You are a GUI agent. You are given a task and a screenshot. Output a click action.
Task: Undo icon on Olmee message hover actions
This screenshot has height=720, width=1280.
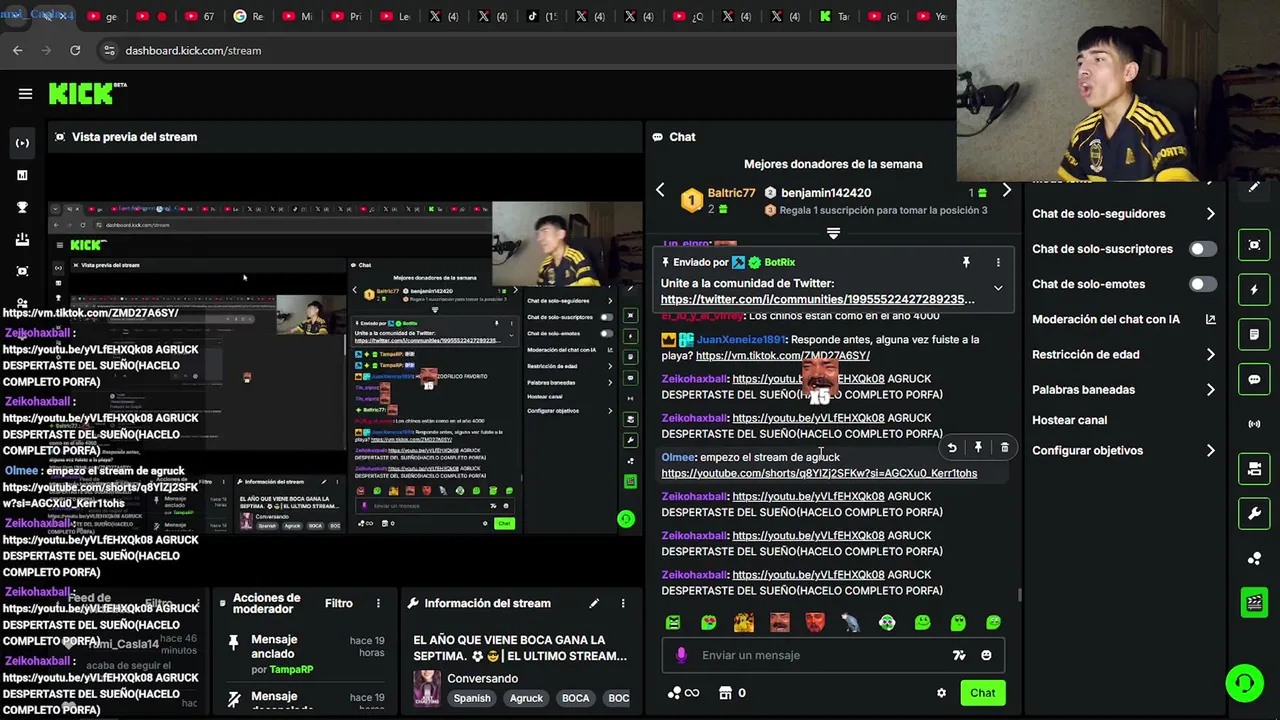952,448
